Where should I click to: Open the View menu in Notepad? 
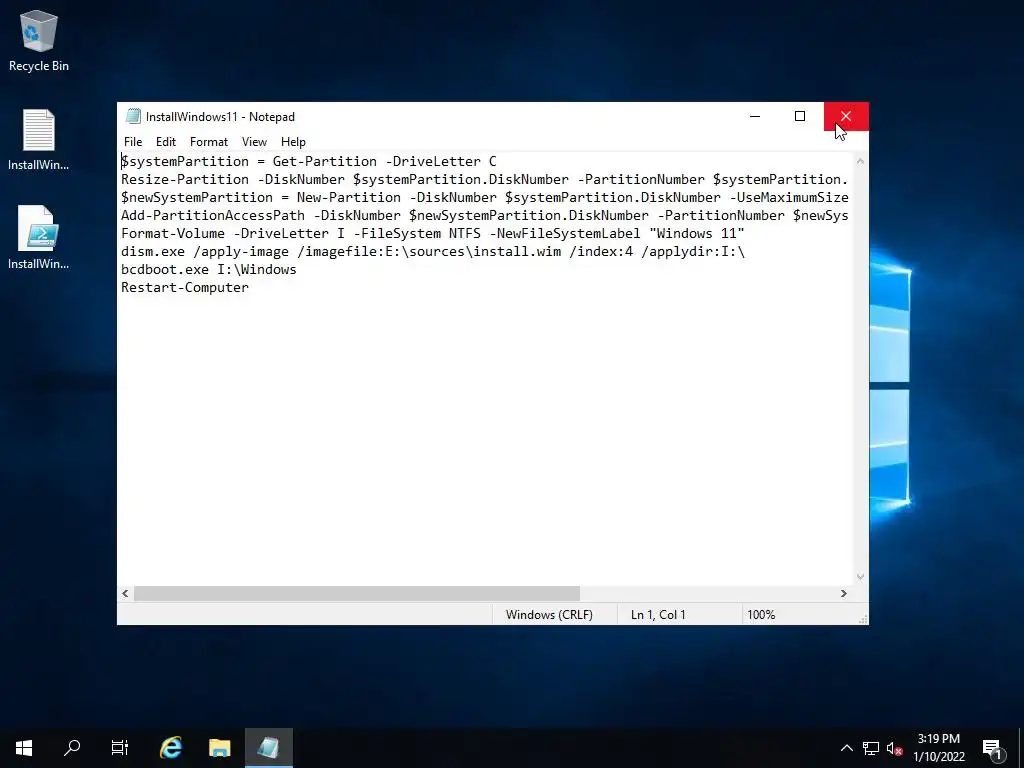[x=254, y=142]
